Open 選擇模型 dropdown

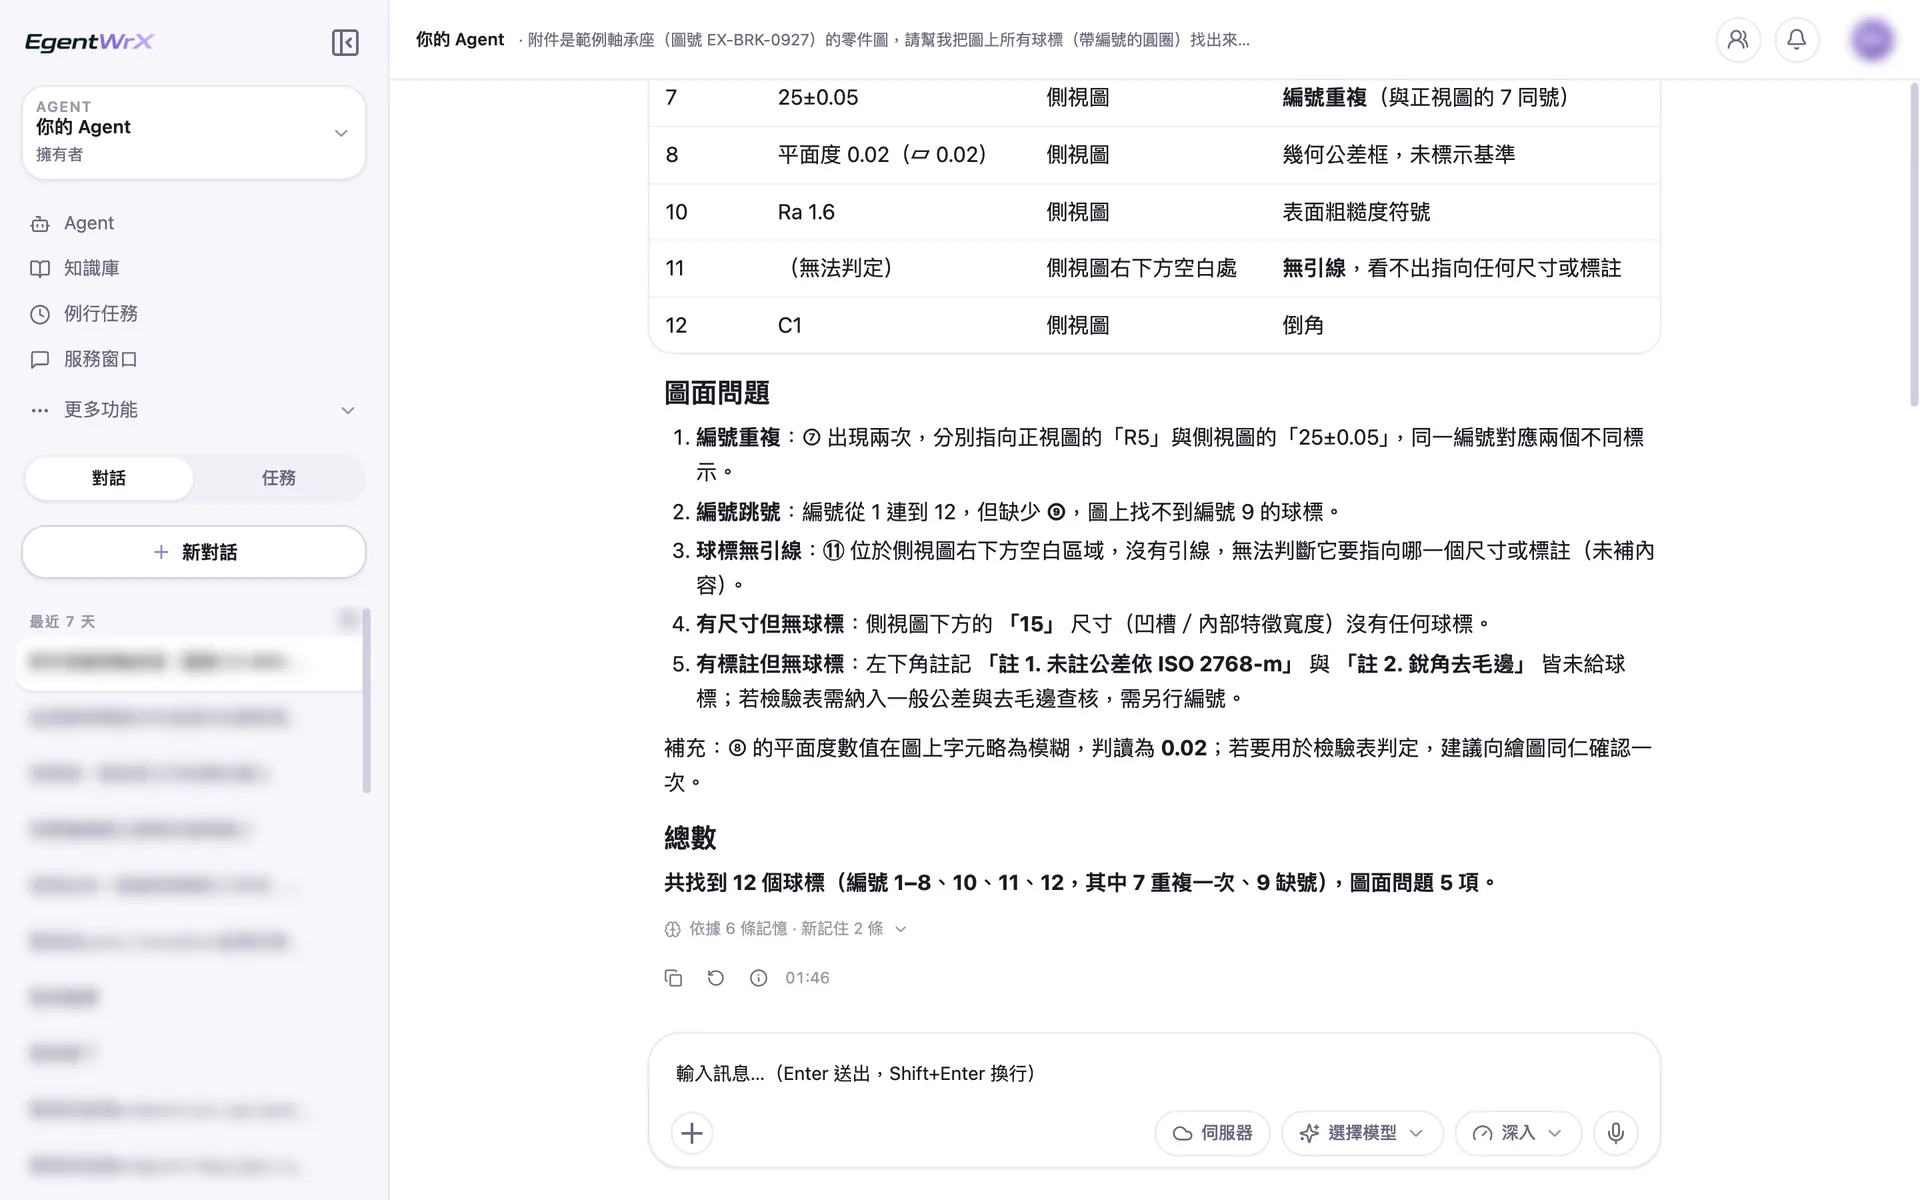(1362, 1133)
